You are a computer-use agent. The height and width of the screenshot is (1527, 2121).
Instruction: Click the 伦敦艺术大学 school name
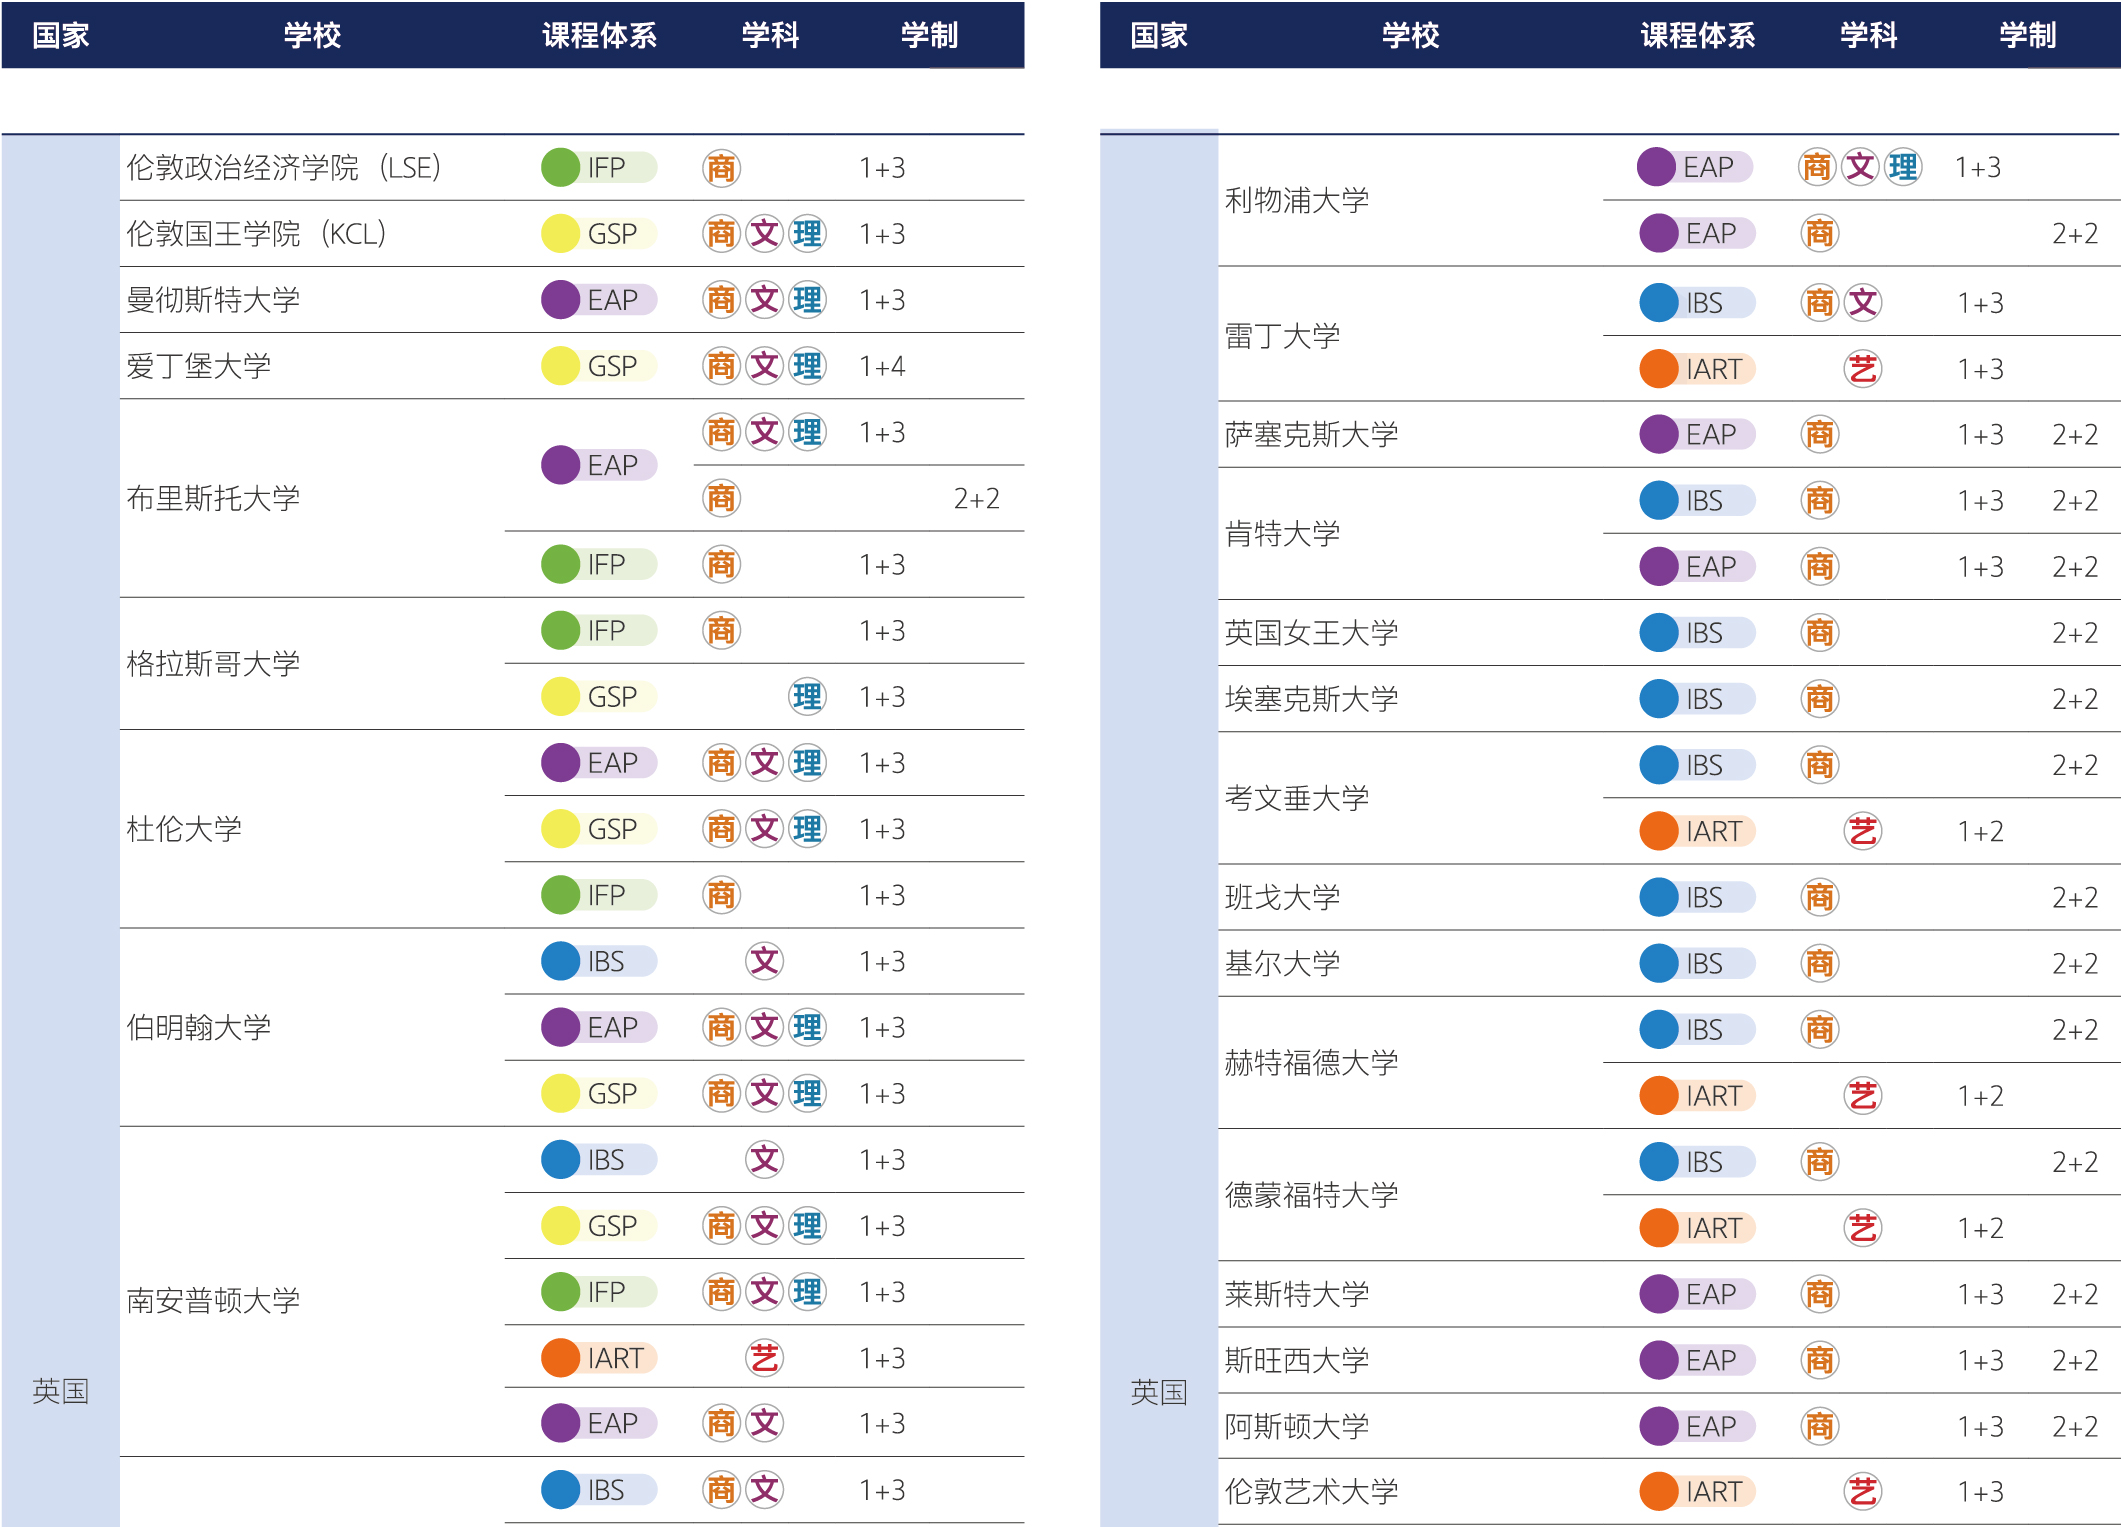pos(1311,1491)
